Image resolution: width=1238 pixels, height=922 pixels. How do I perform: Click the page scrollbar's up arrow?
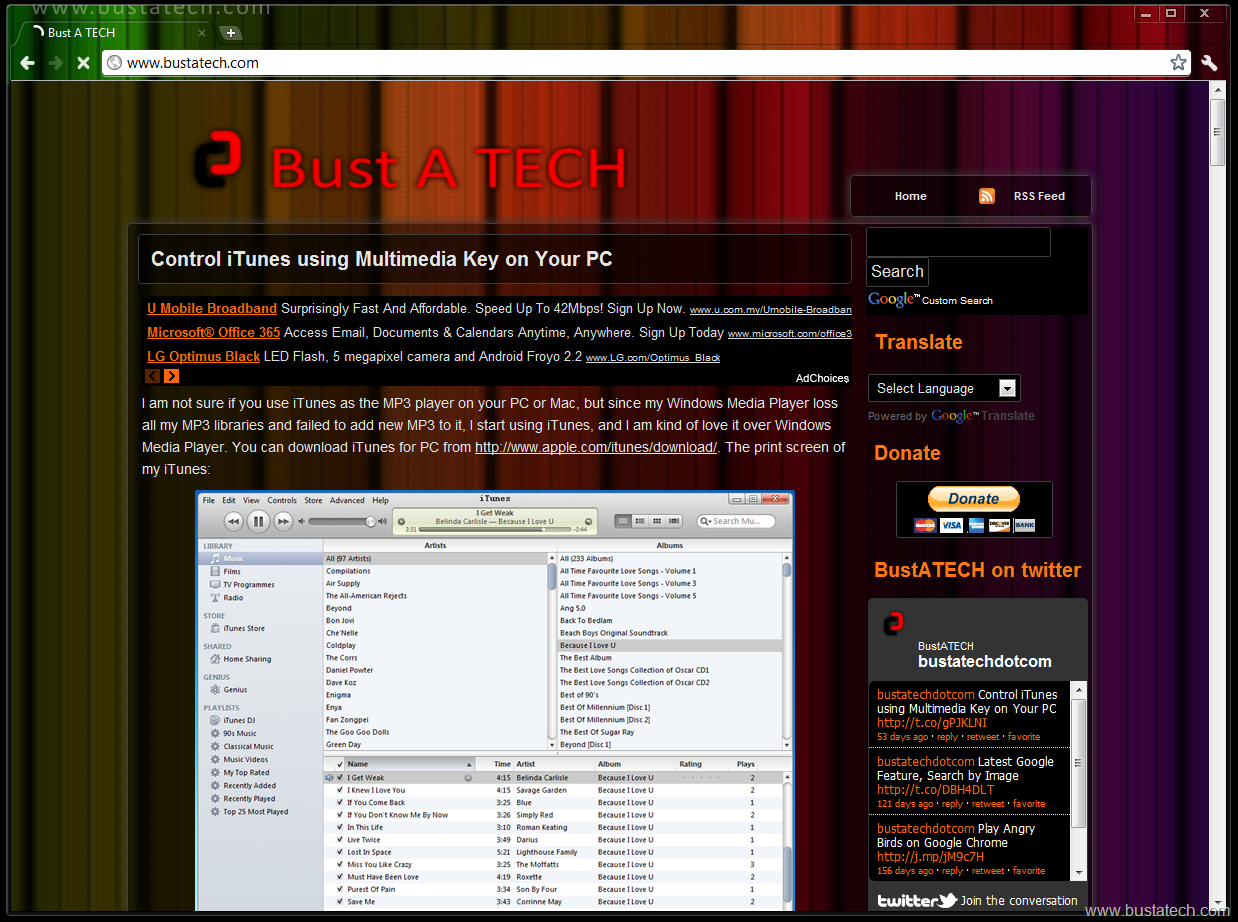pyautogui.click(x=1217, y=90)
